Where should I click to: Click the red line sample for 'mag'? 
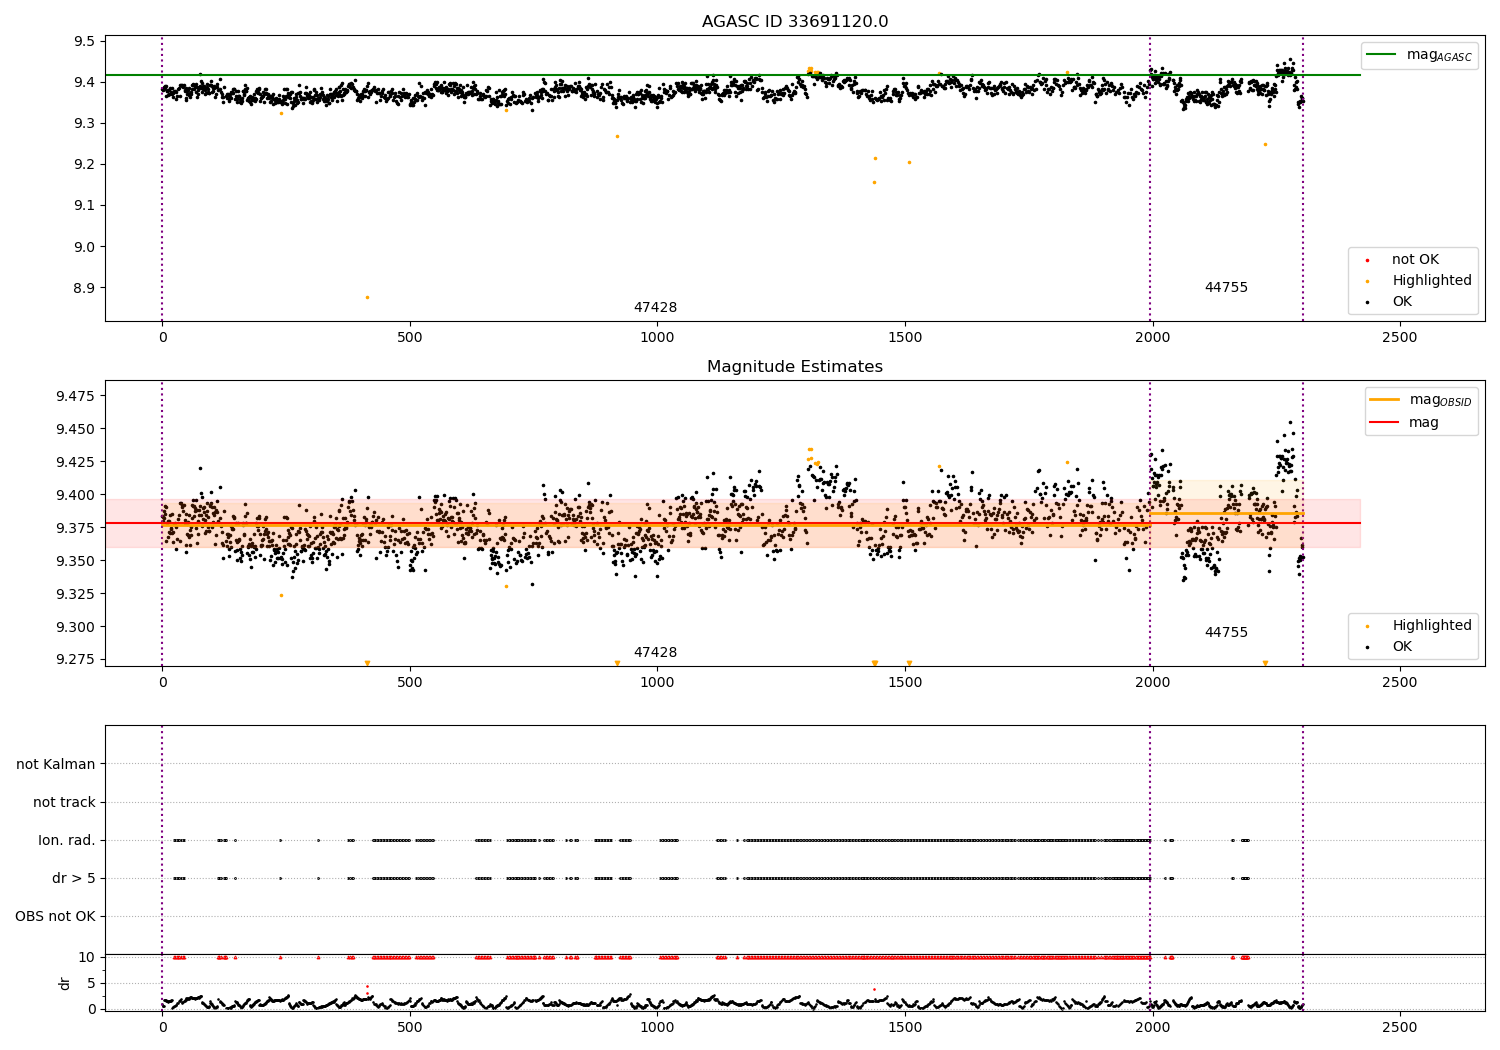pyautogui.click(x=1385, y=423)
